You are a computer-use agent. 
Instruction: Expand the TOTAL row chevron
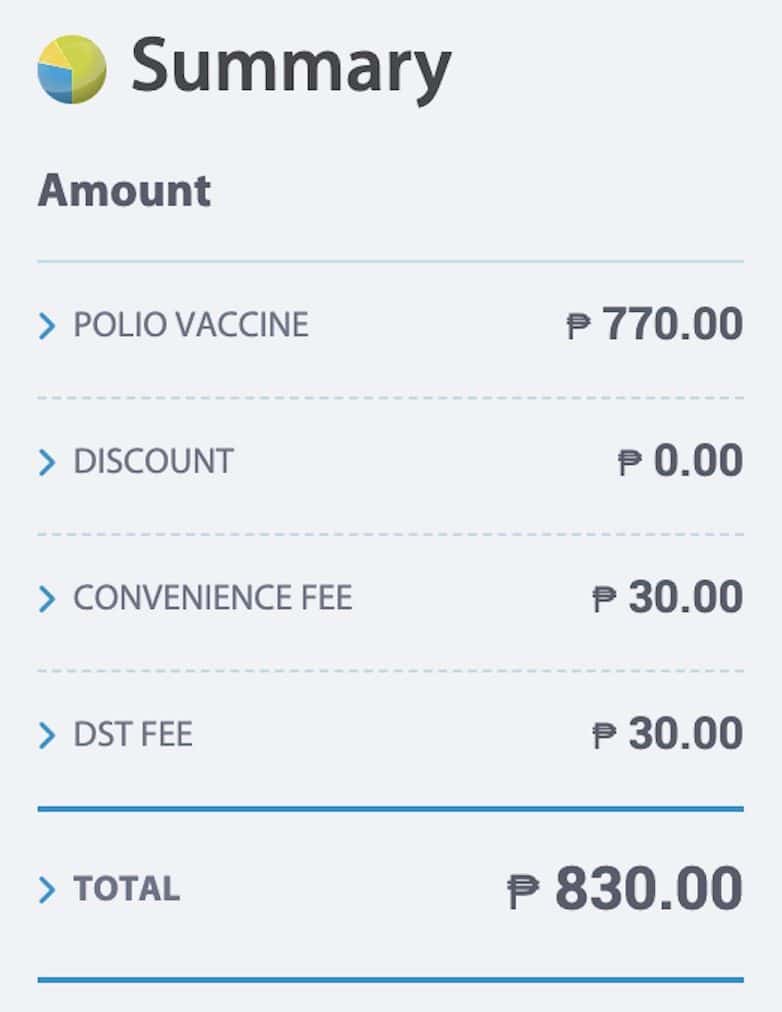pyautogui.click(x=47, y=890)
